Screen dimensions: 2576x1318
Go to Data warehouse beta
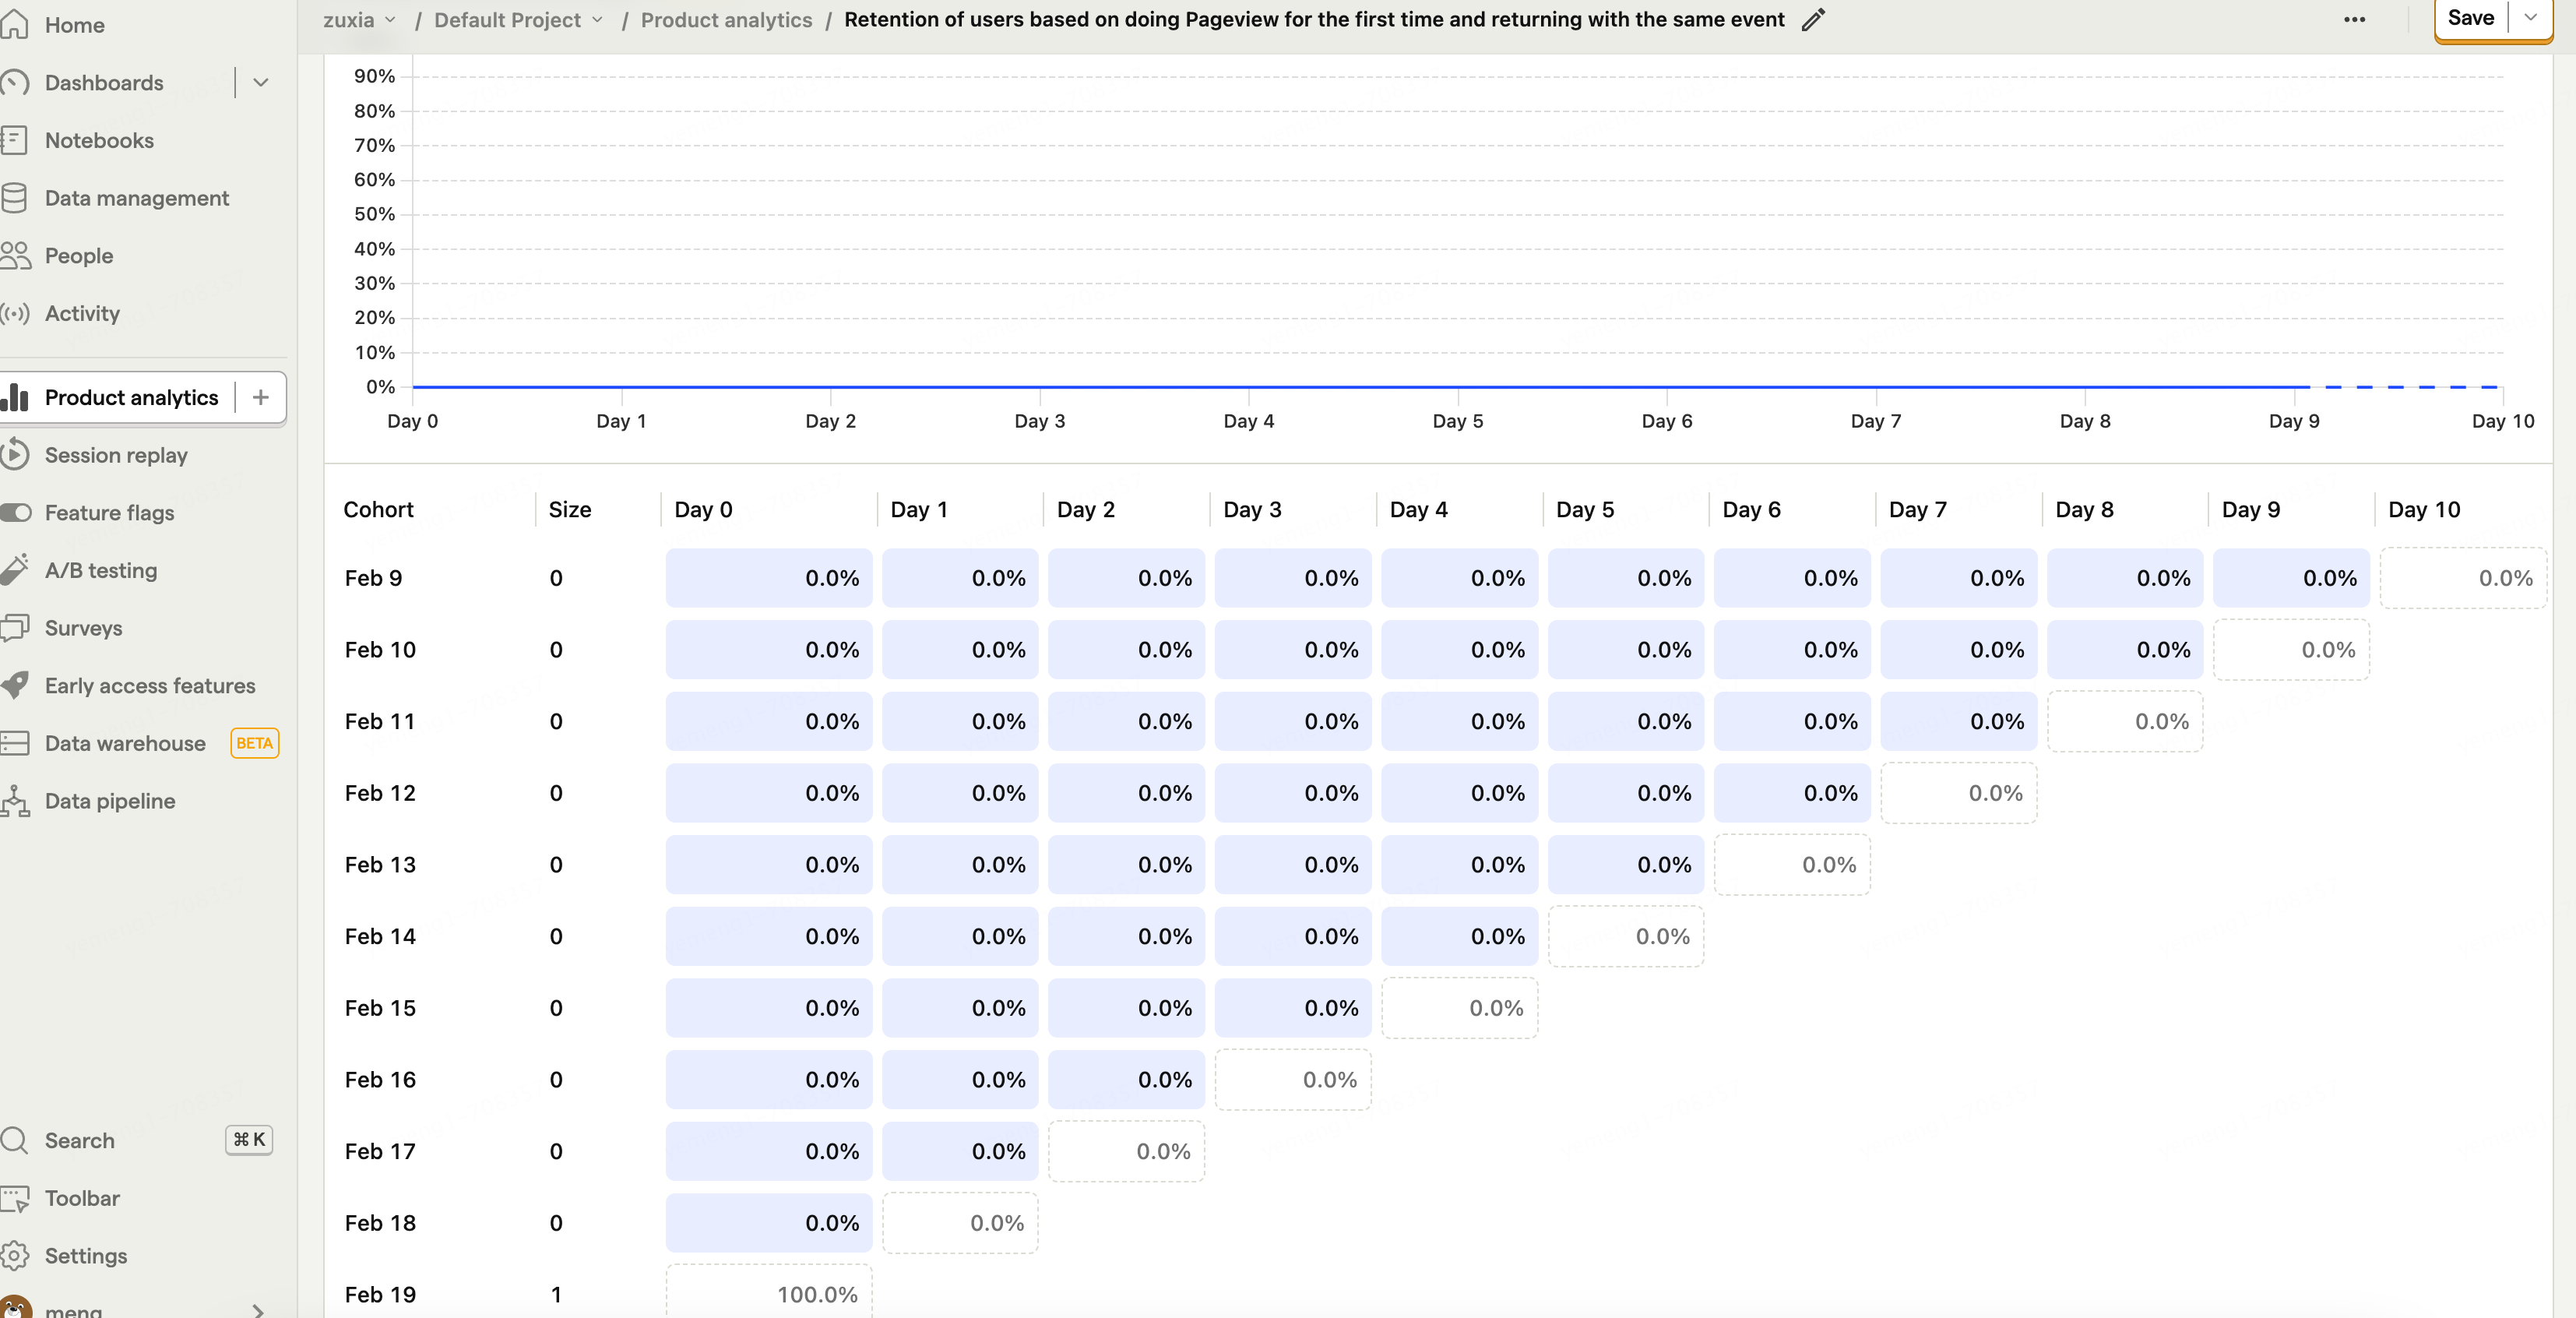[x=125, y=743]
